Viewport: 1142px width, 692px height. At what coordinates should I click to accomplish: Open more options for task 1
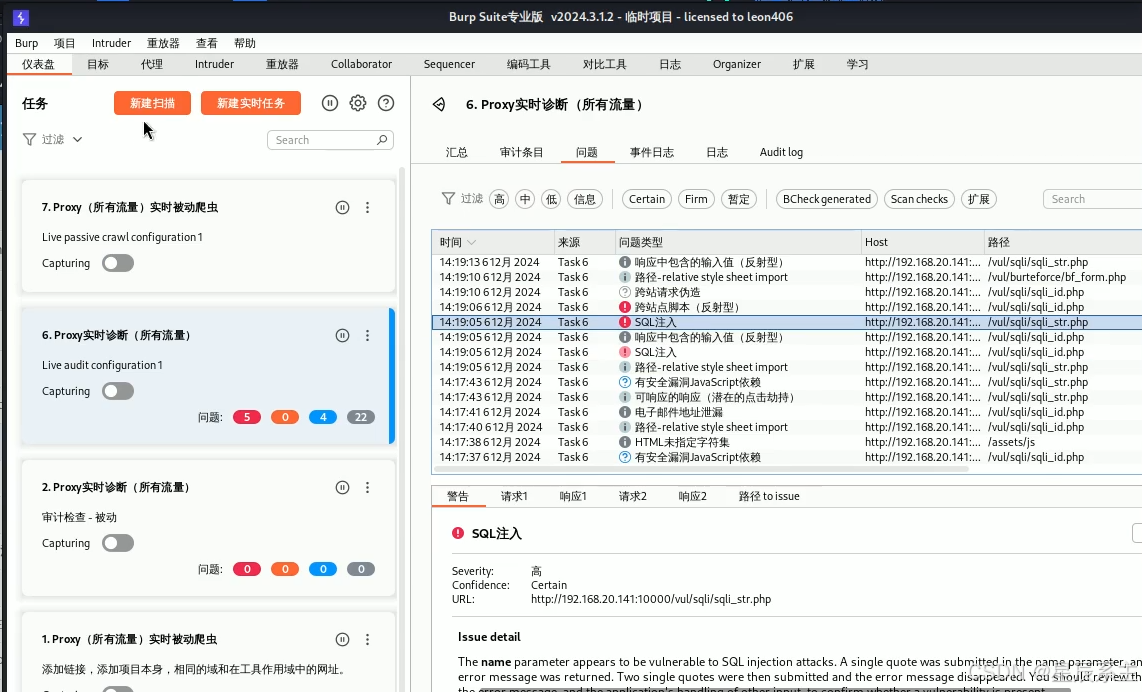click(368, 640)
